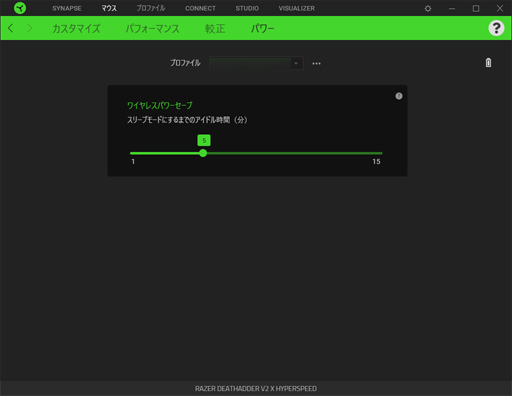
Task: Click the profile selection combo box
Action: [x=256, y=63]
